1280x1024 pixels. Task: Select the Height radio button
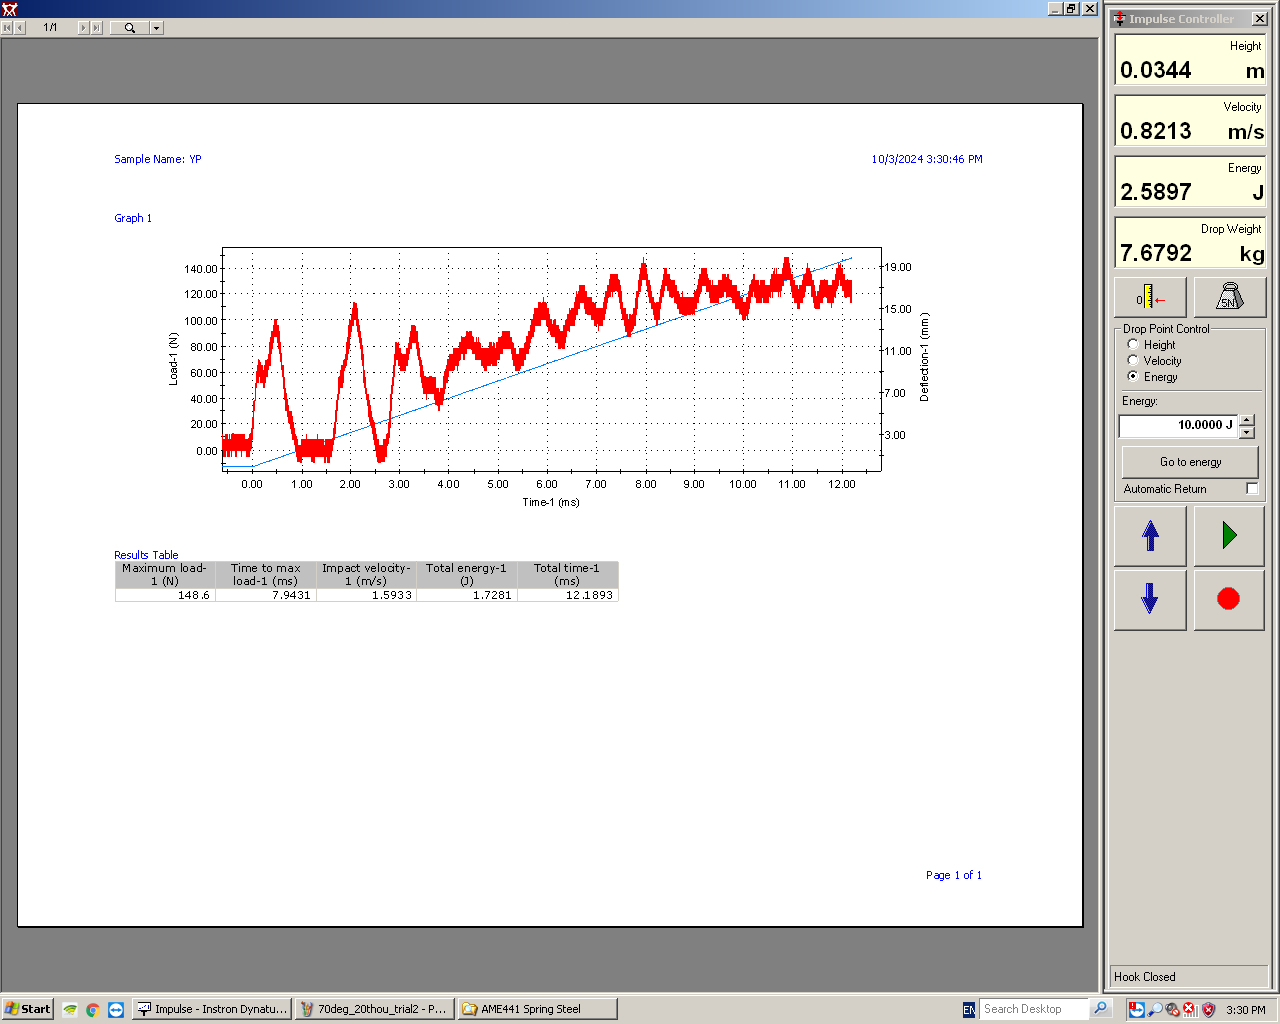[x=1133, y=345]
